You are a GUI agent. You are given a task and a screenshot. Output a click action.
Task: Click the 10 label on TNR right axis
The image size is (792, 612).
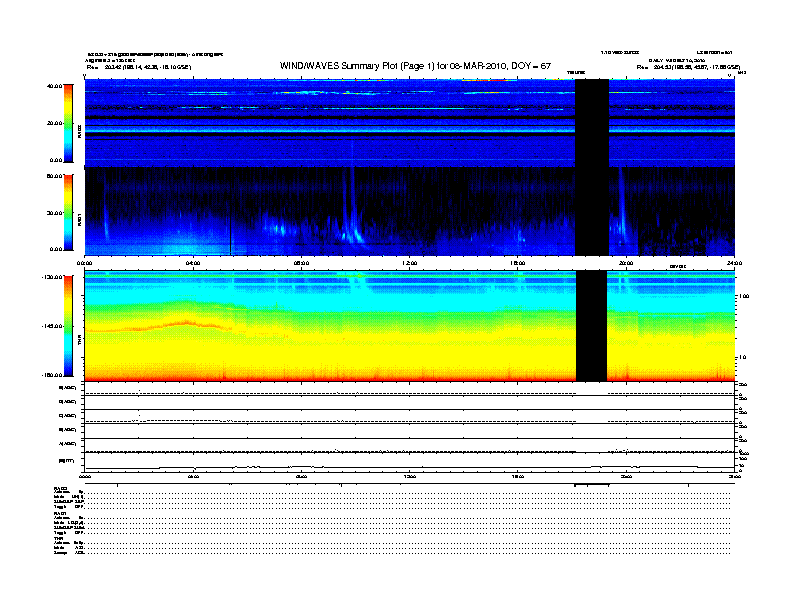coord(742,358)
